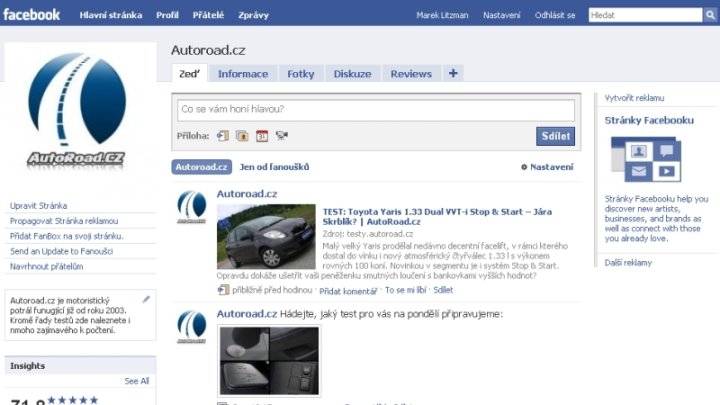Click the Zdroj: testy.autoroad.cz text
The width and height of the screenshot is (720, 405).
point(367,234)
